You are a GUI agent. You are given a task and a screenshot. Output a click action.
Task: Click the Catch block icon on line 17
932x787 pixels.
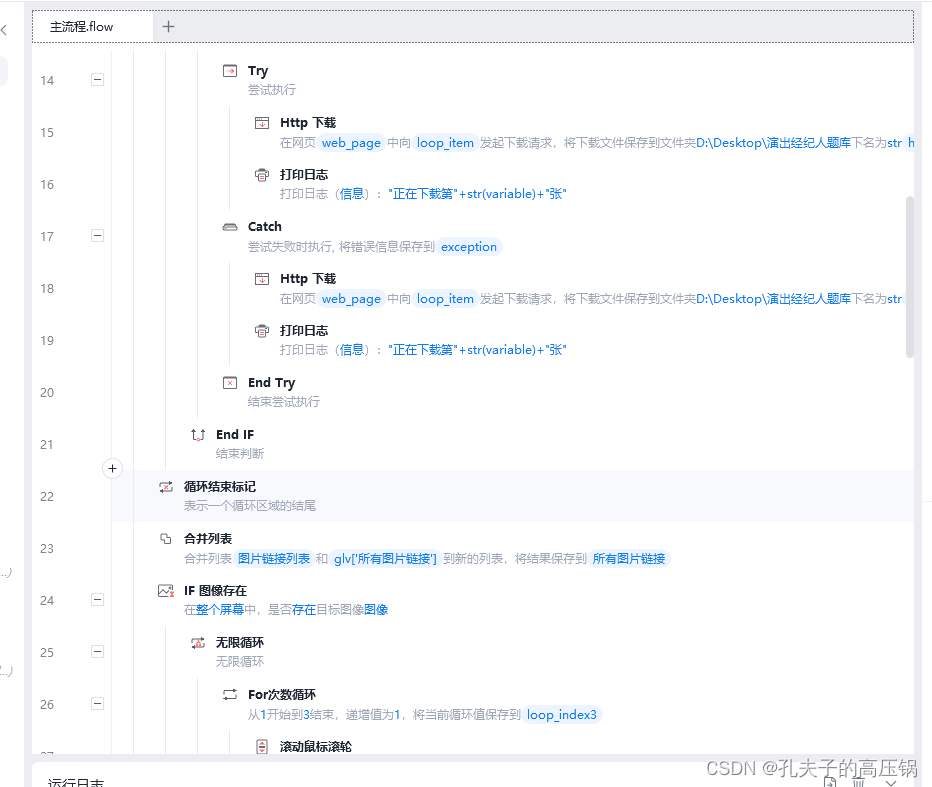coord(231,226)
